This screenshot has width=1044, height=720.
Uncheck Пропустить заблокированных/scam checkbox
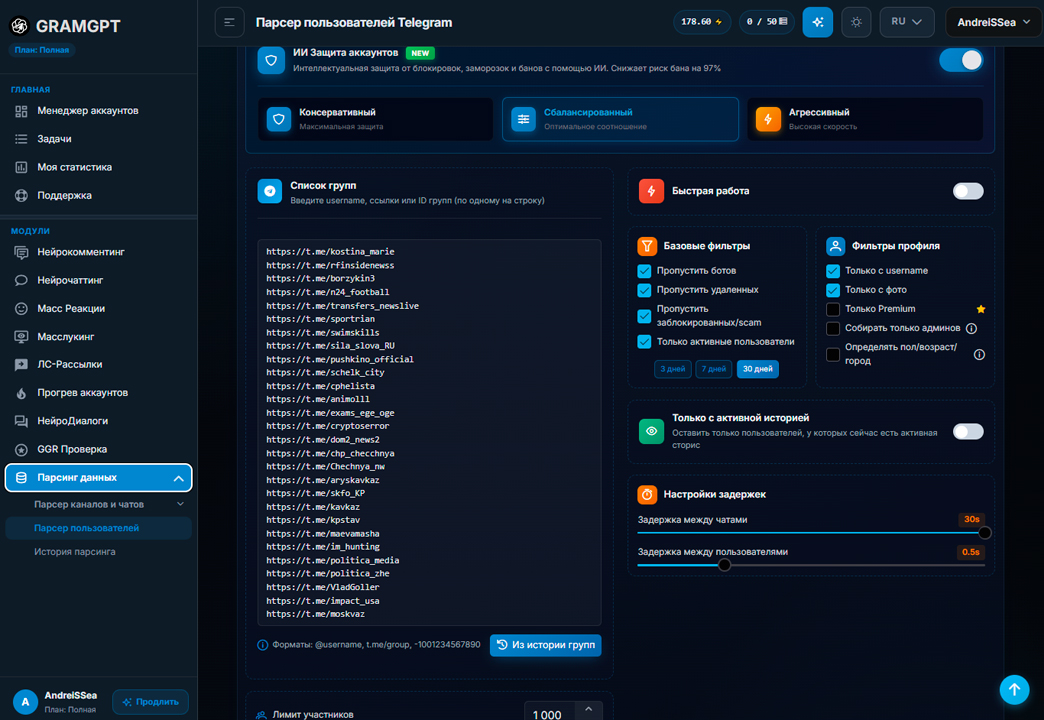pyautogui.click(x=644, y=316)
